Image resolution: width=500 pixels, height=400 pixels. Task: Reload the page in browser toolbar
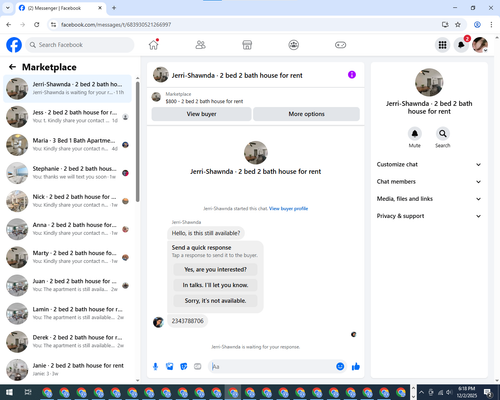[x=37, y=25]
